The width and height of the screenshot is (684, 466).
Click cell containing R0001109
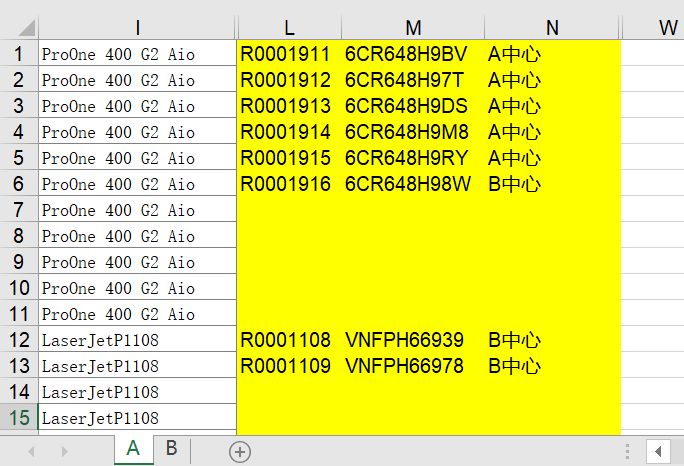pyautogui.click(x=289, y=365)
